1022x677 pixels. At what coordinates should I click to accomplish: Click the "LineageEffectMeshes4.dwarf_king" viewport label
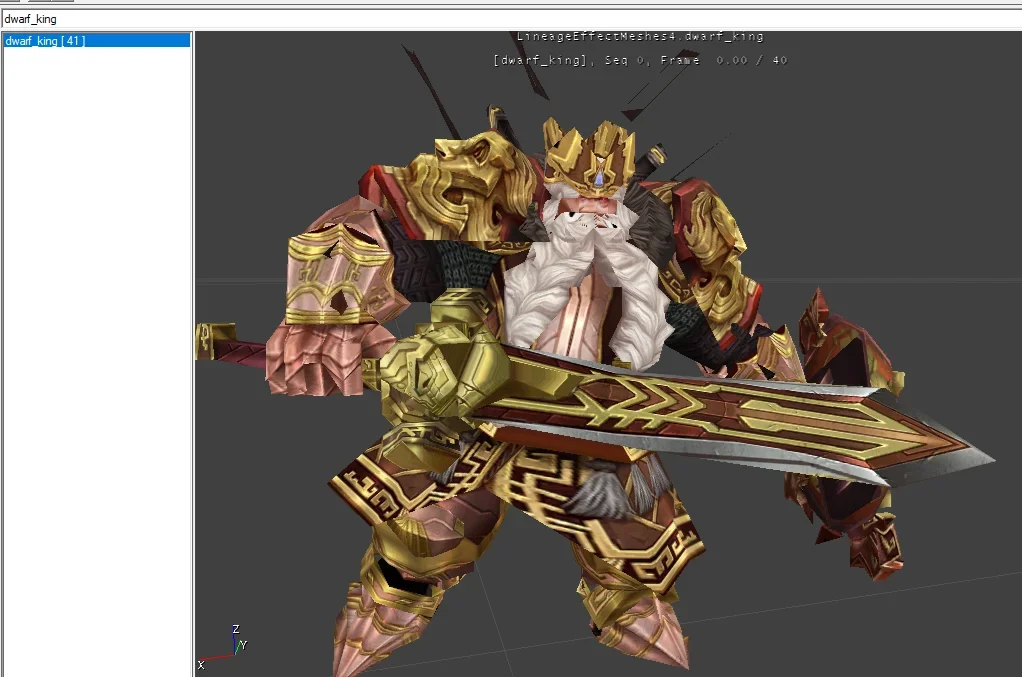[x=640, y=36]
